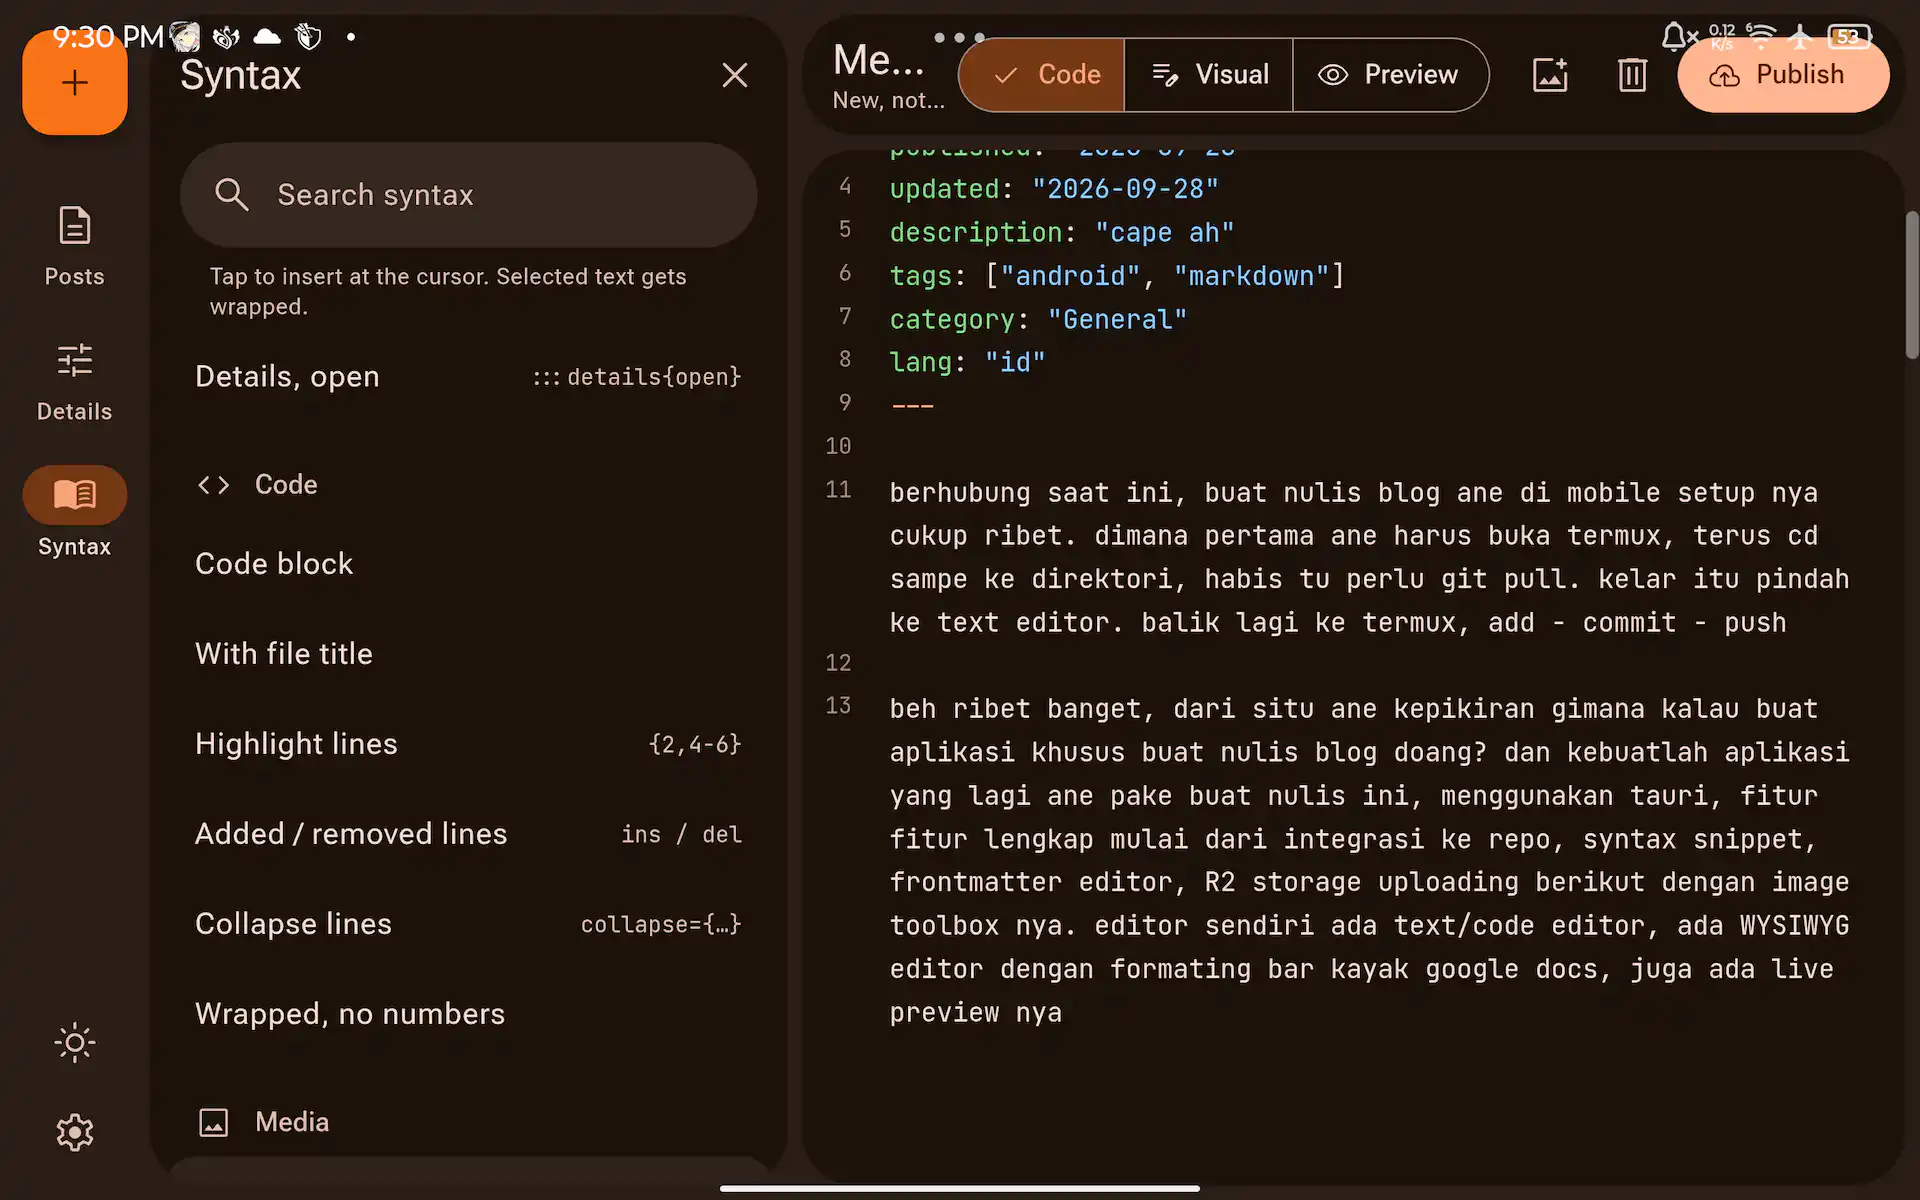Click the Media section header
1920x1200 pixels.
pyautogui.click(x=264, y=1122)
